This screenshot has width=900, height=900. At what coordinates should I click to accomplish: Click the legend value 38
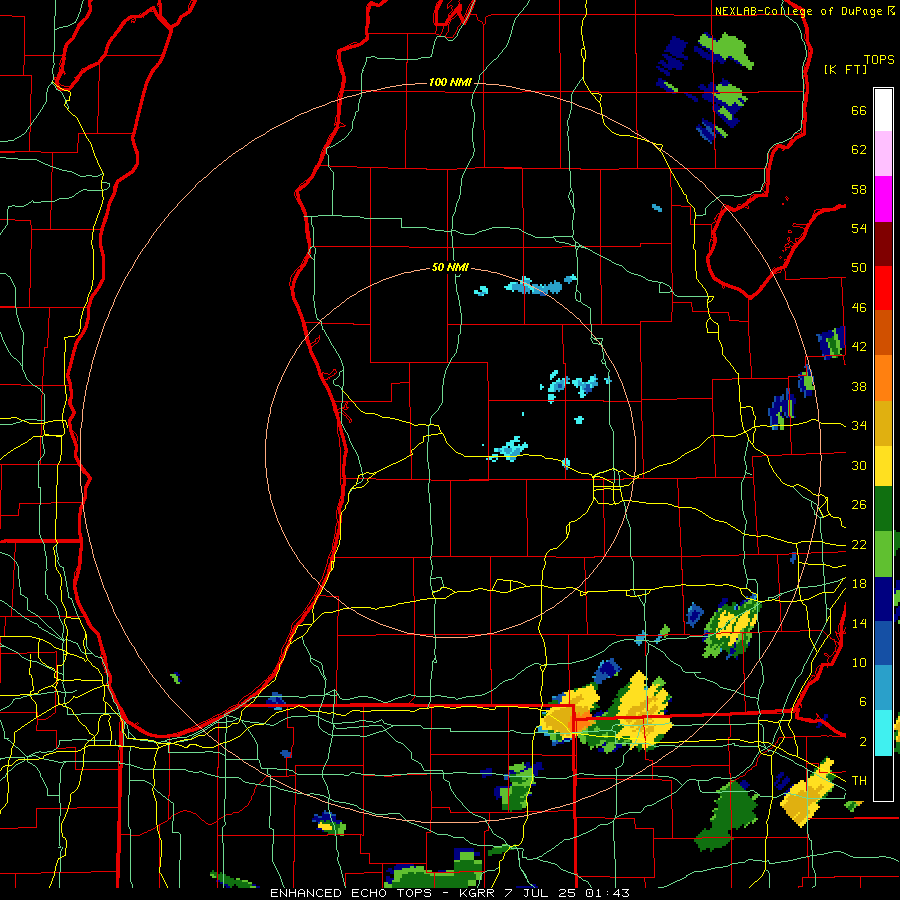pyautogui.click(x=859, y=386)
